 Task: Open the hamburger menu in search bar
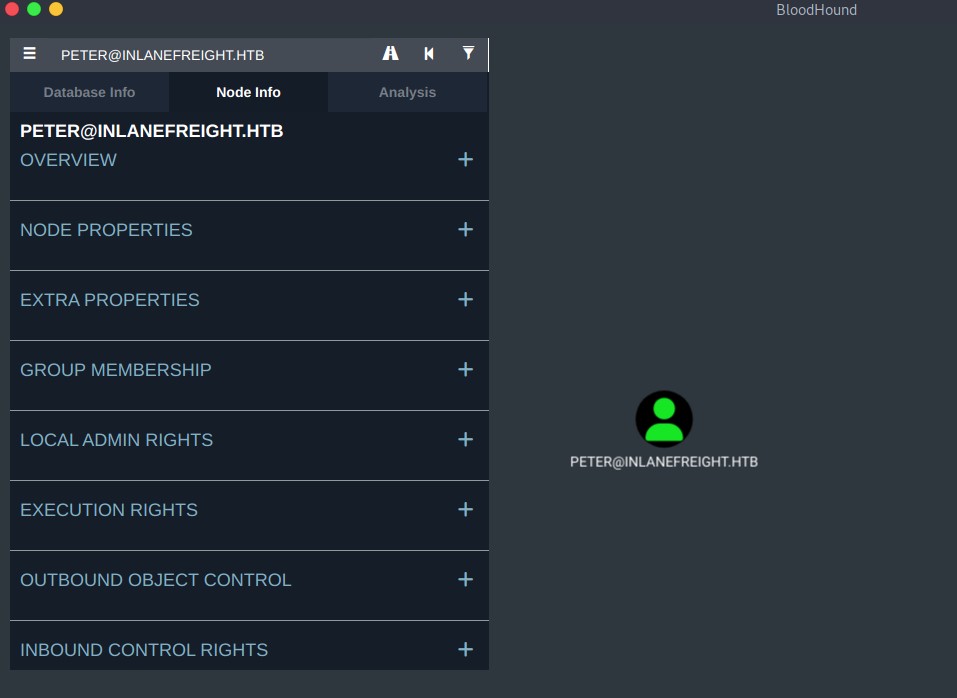(29, 54)
